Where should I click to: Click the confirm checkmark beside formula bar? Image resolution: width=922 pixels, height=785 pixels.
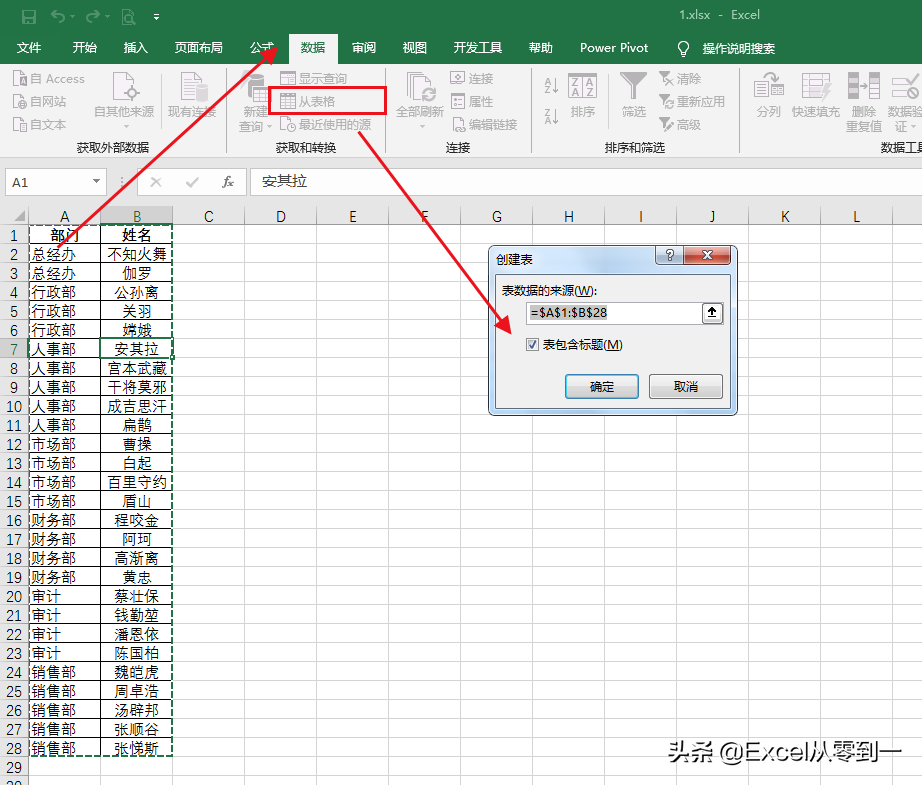coord(192,182)
